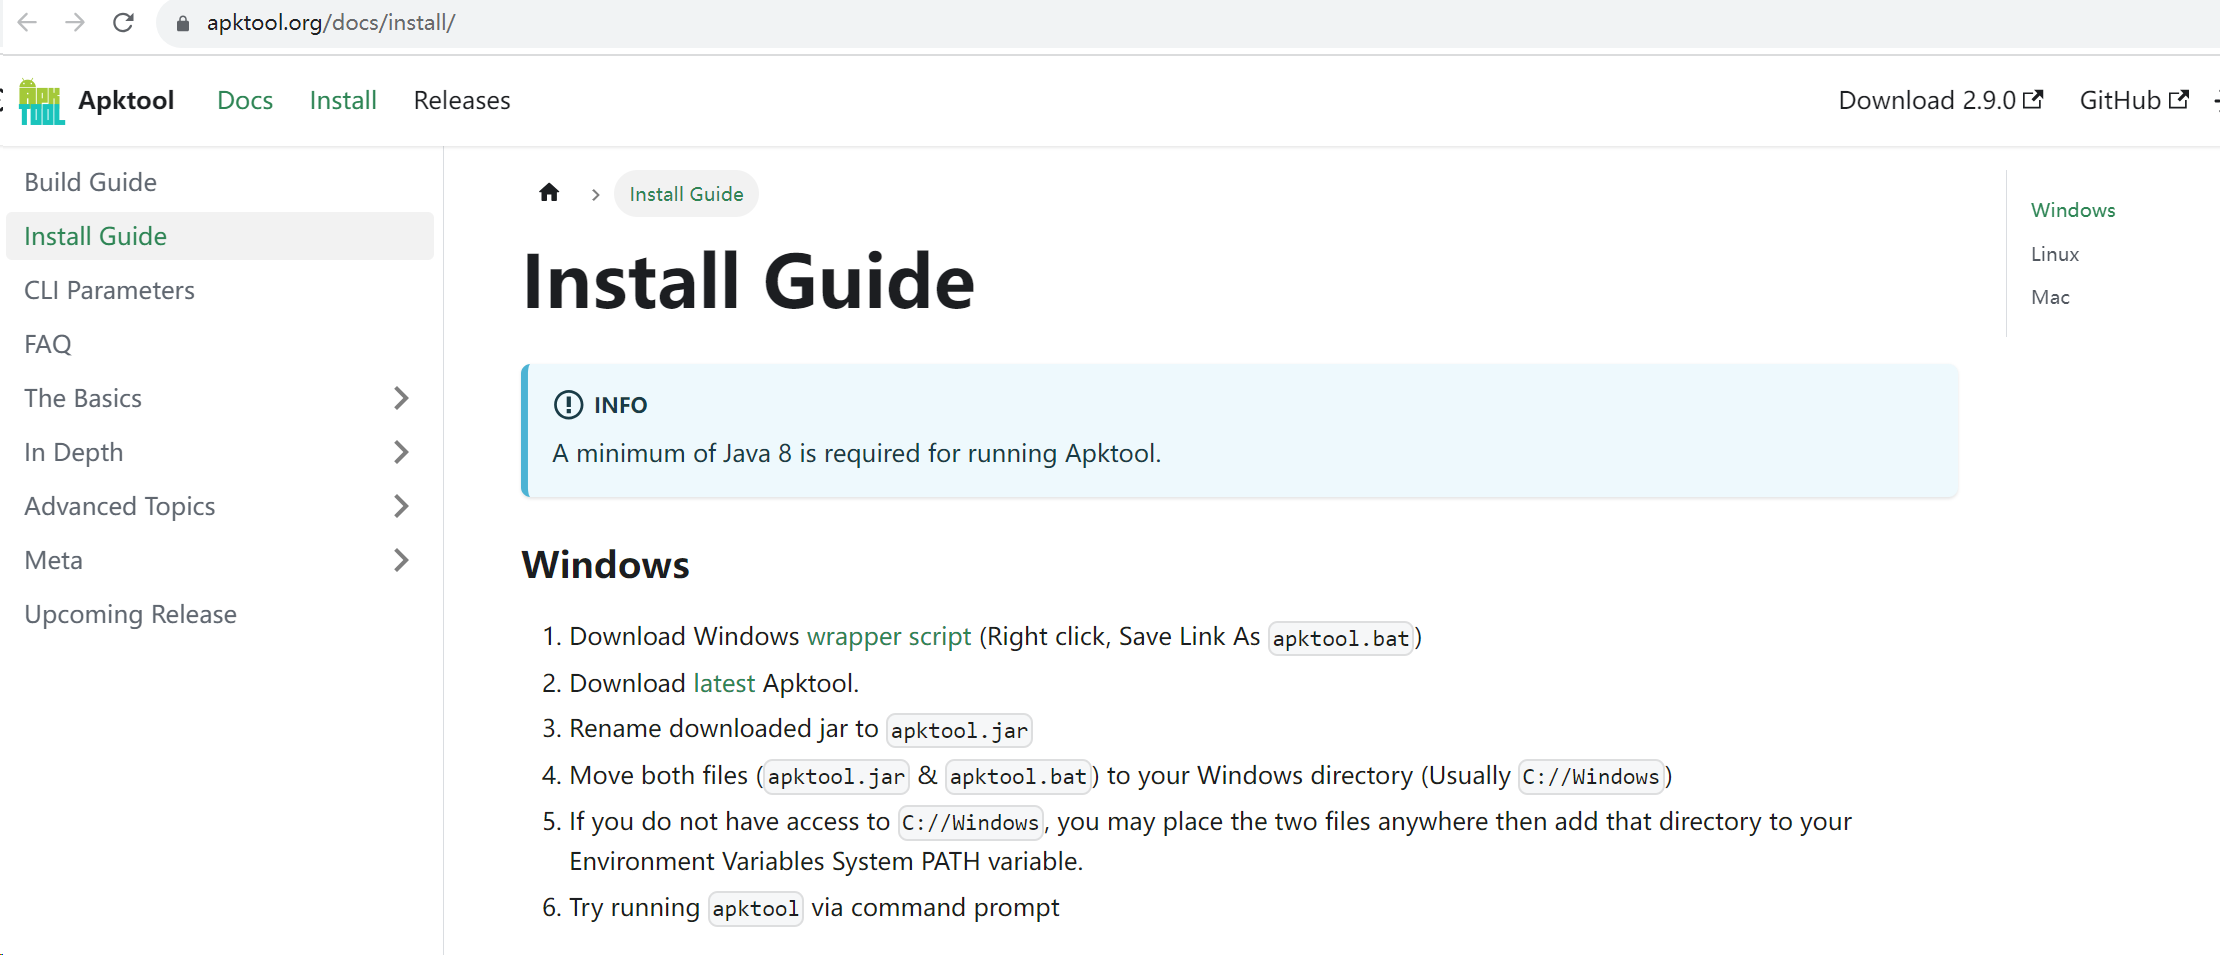Click apktool.bat code in step 4

(x=1018, y=777)
